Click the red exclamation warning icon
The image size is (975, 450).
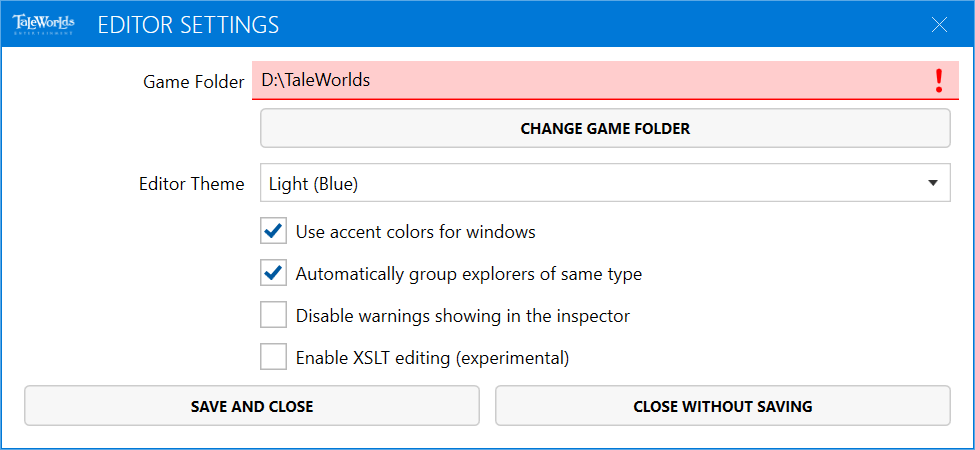pyautogui.click(x=939, y=81)
